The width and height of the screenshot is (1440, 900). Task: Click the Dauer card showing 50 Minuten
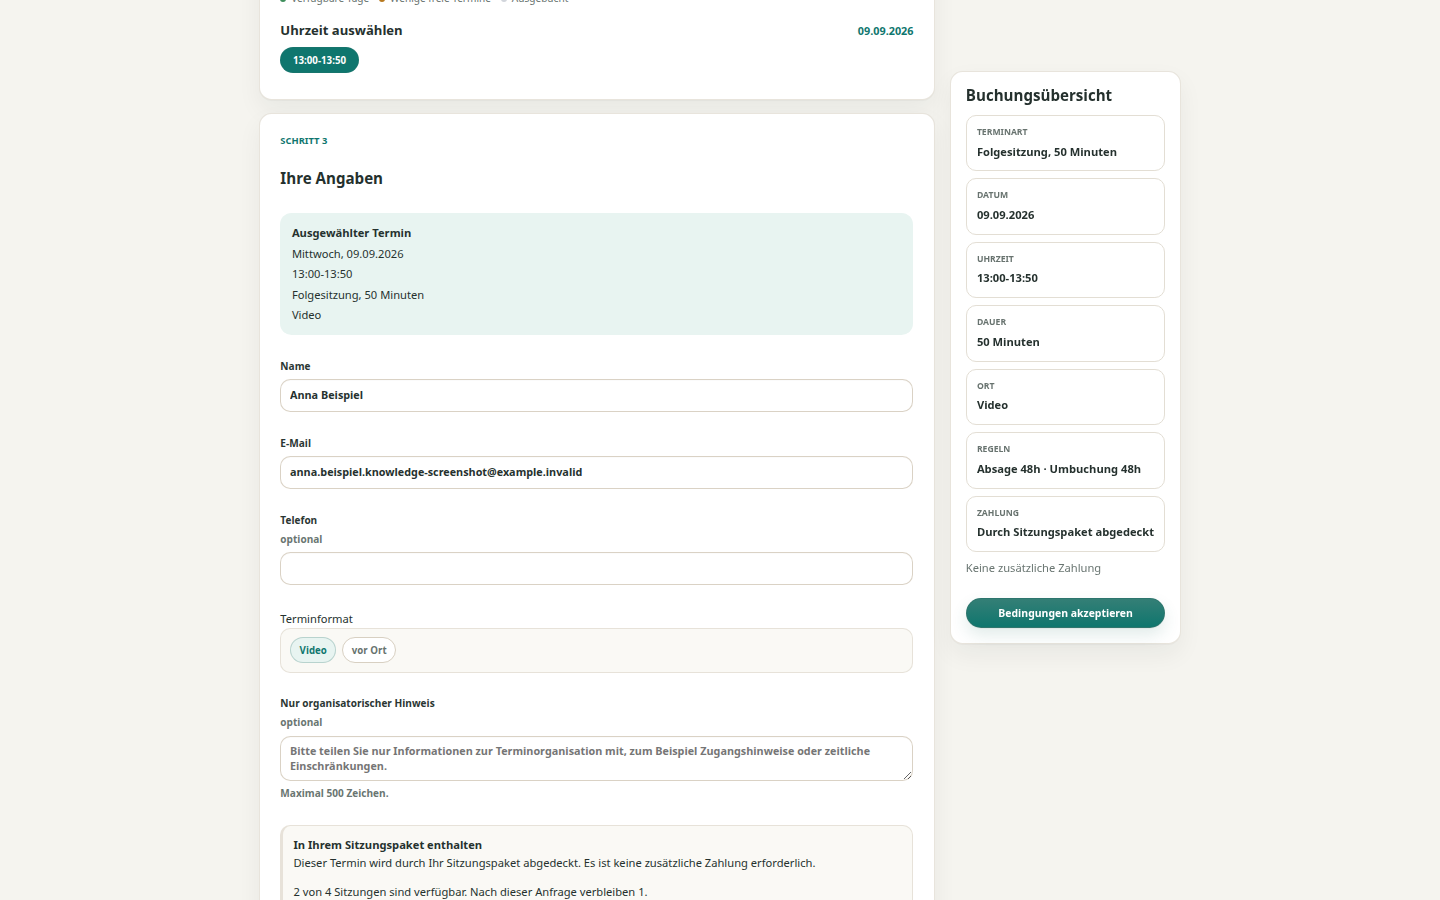point(1065,333)
